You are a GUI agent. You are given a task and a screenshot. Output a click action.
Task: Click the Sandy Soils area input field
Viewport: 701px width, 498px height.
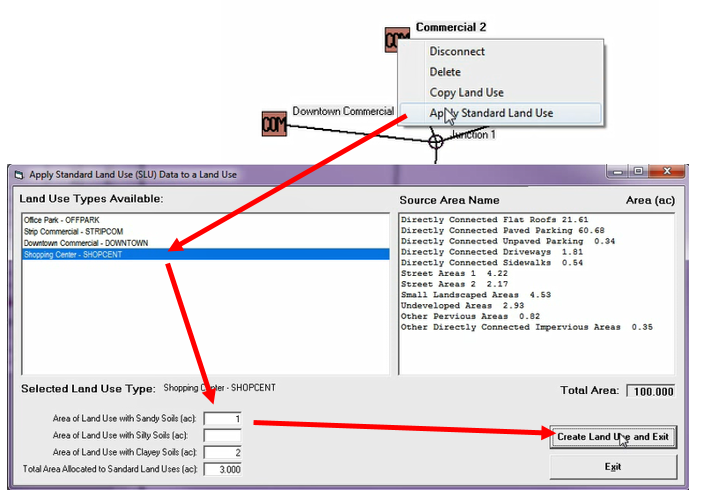pyautogui.click(x=224, y=419)
